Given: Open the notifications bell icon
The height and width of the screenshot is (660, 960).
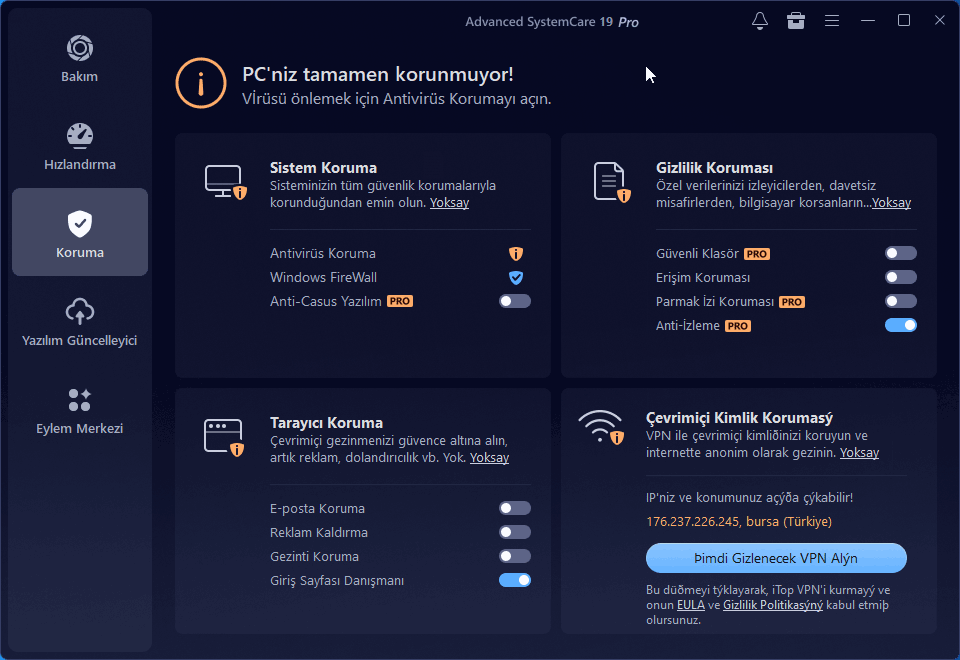Looking at the screenshot, I should (760, 21).
